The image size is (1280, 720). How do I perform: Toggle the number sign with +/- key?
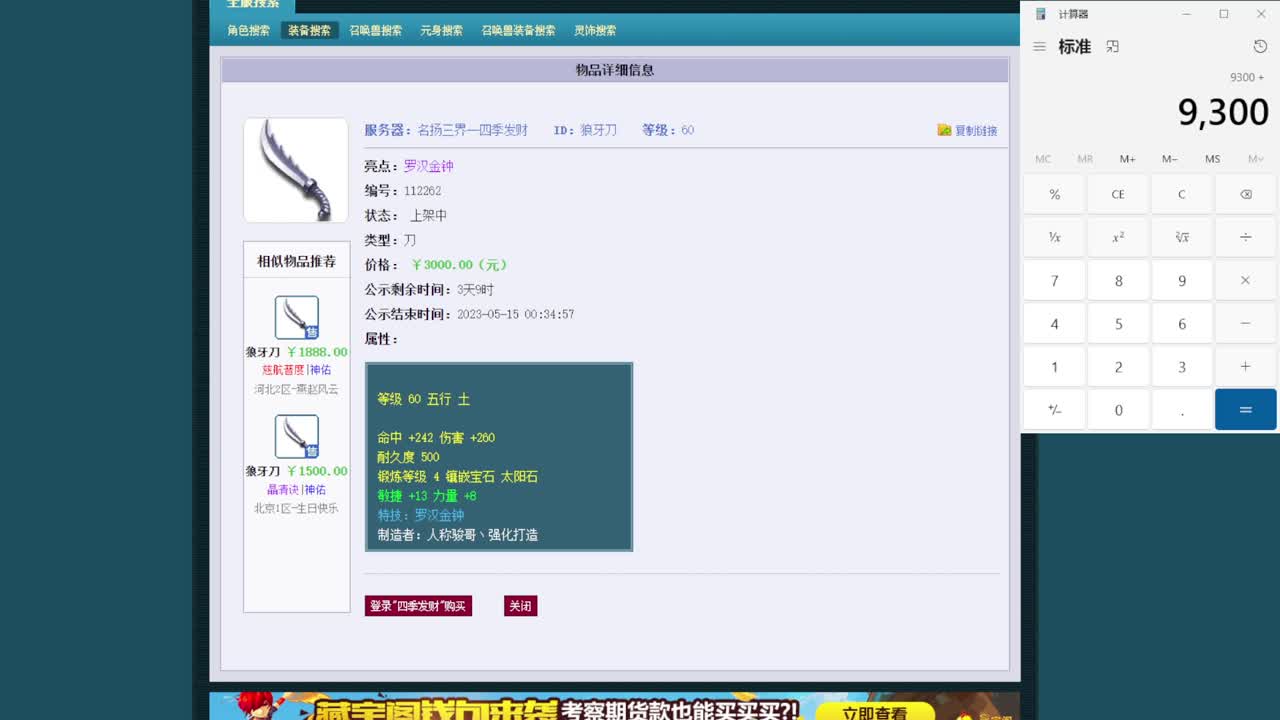pyautogui.click(x=1053, y=410)
